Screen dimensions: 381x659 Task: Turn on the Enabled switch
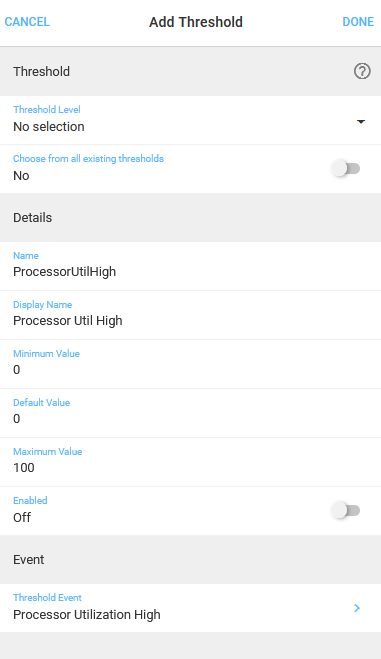pyautogui.click(x=346, y=511)
